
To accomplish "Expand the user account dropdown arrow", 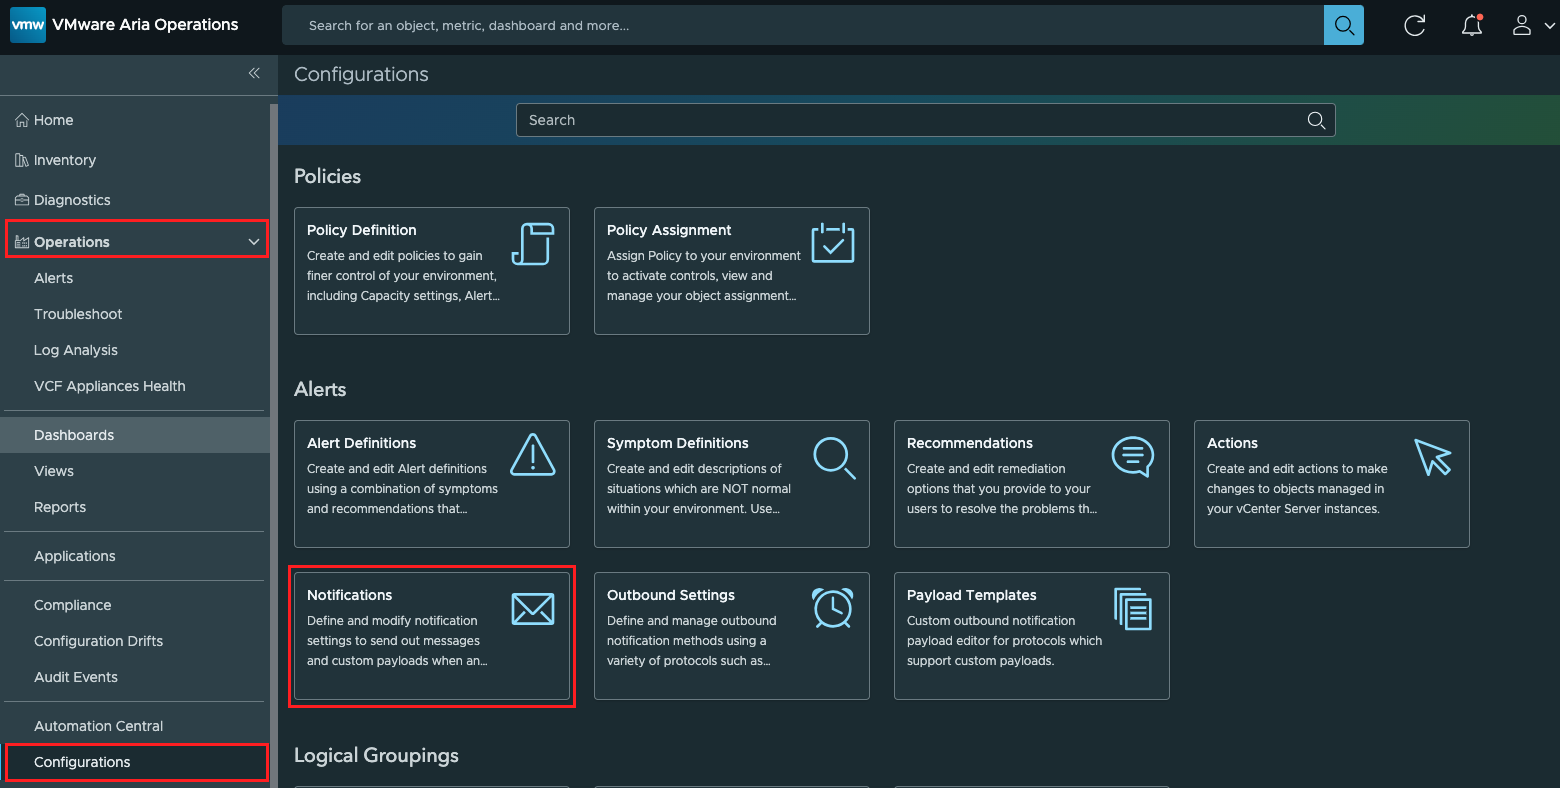I will click(x=1550, y=26).
